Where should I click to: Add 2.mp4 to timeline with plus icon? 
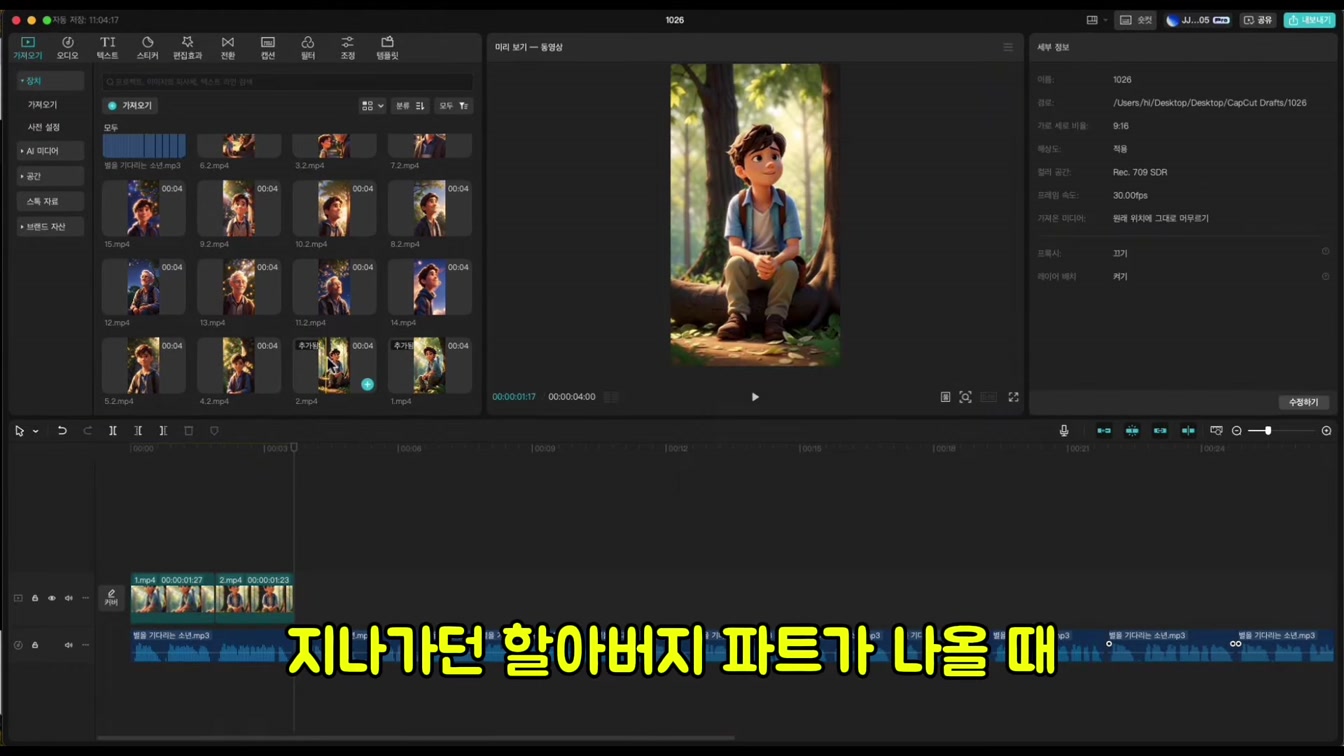pyautogui.click(x=367, y=384)
